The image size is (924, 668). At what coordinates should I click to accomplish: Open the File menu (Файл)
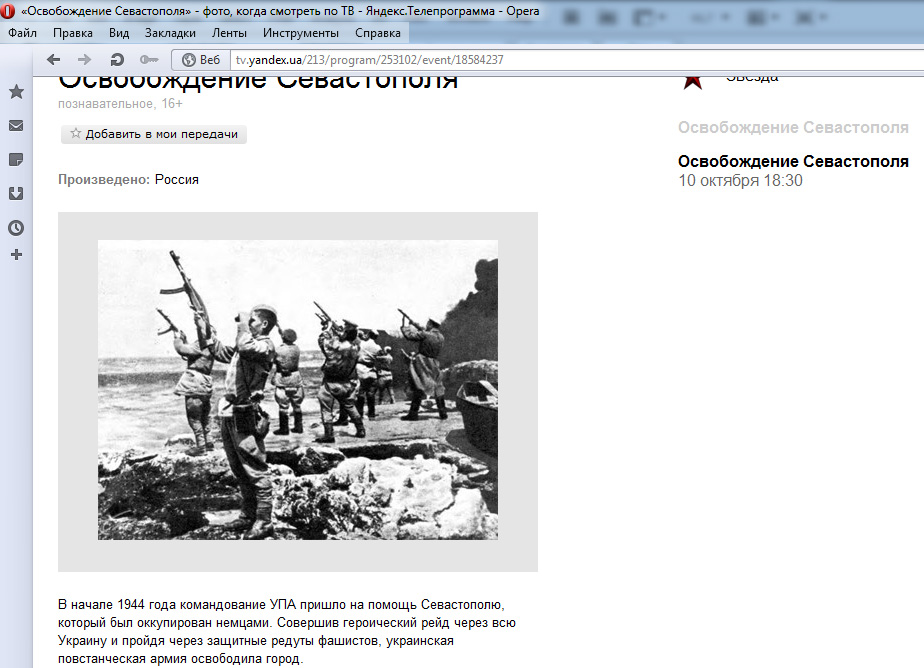tap(22, 33)
